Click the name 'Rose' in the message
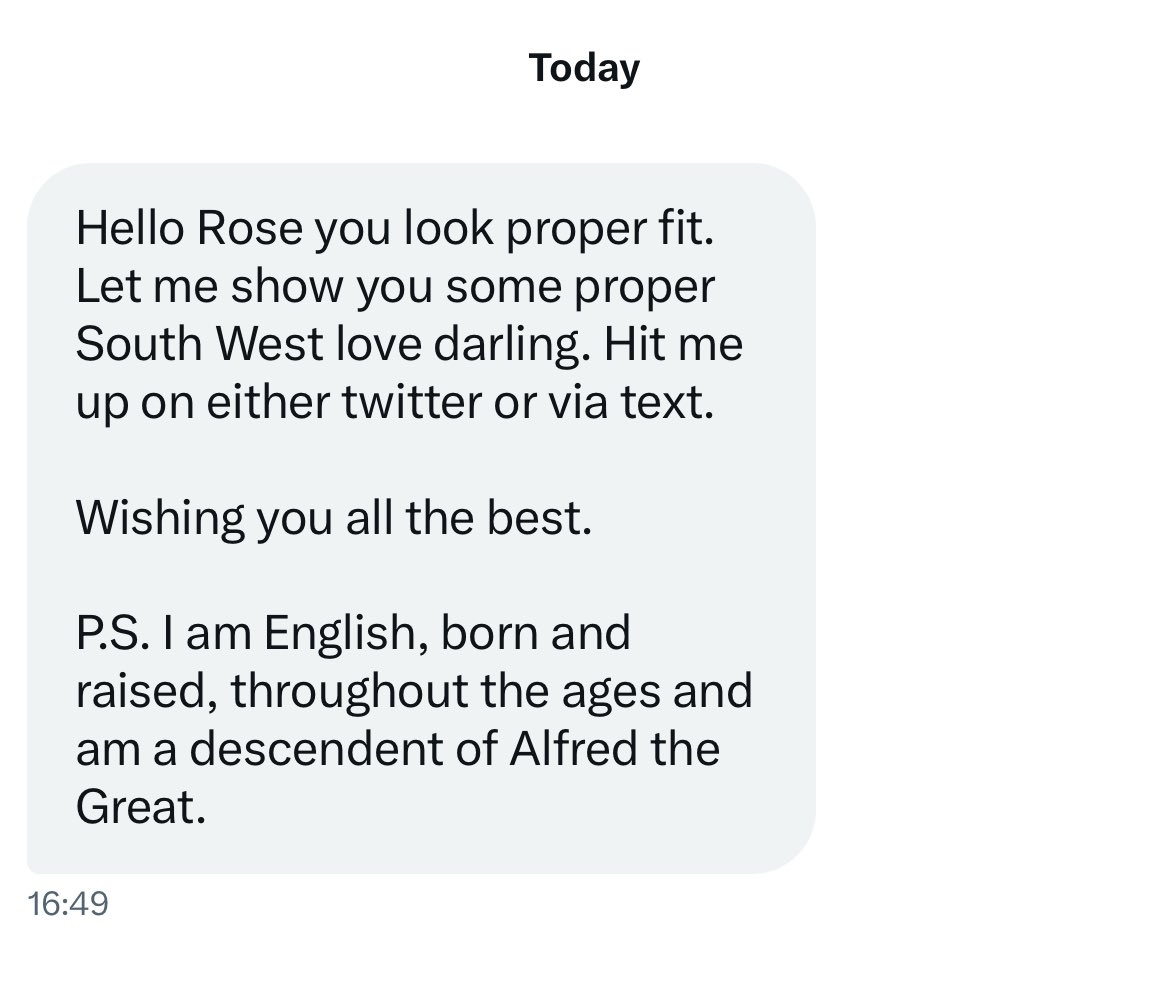Screen dimensions: 1170x1006 pyautogui.click(x=250, y=228)
